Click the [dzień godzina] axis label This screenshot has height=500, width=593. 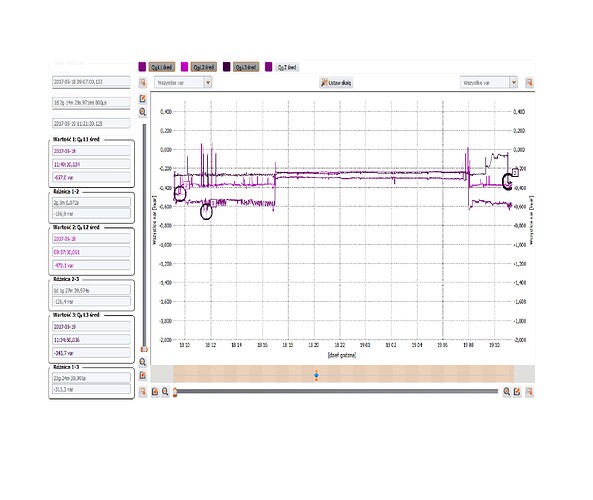tap(342, 355)
